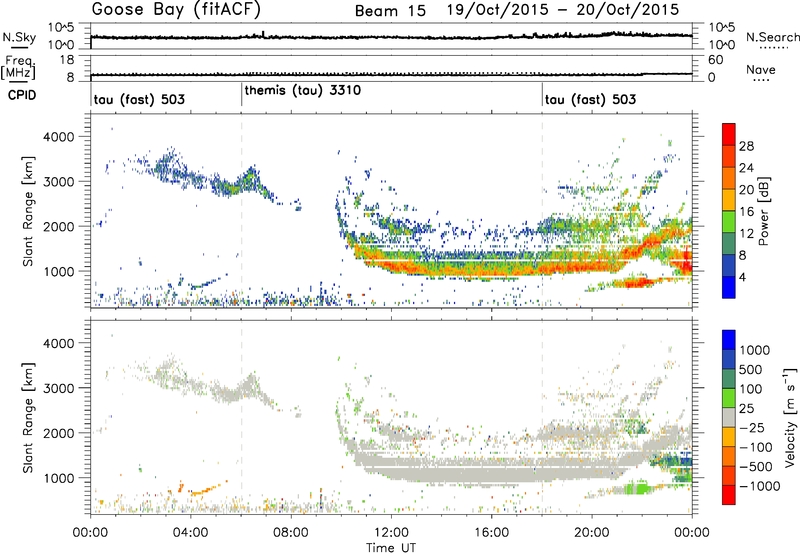Click the '28' power scale value

[746, 146]
